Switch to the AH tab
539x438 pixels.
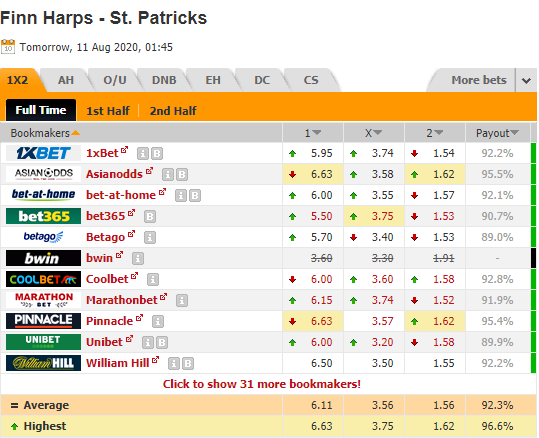pyautogui.click(x=66, y=80)
